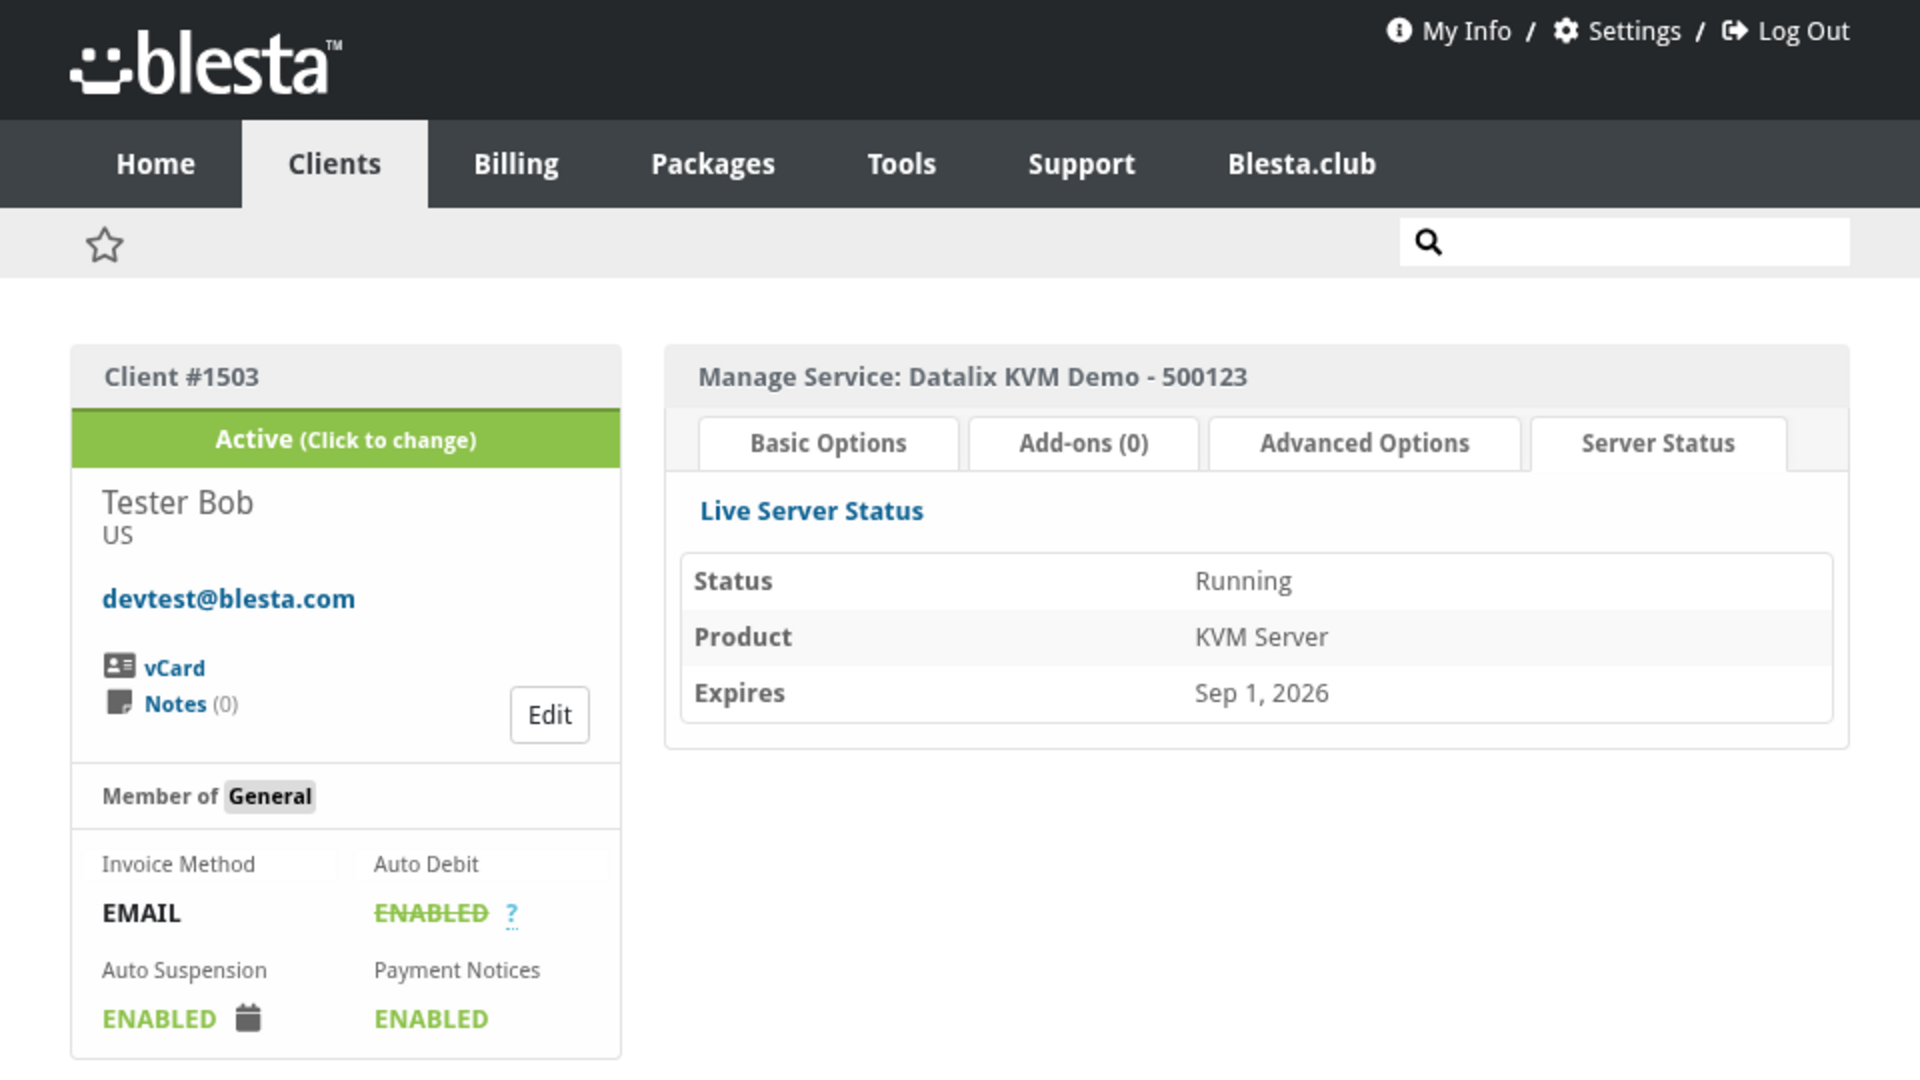Change the Active client status bar

point(346,439)
